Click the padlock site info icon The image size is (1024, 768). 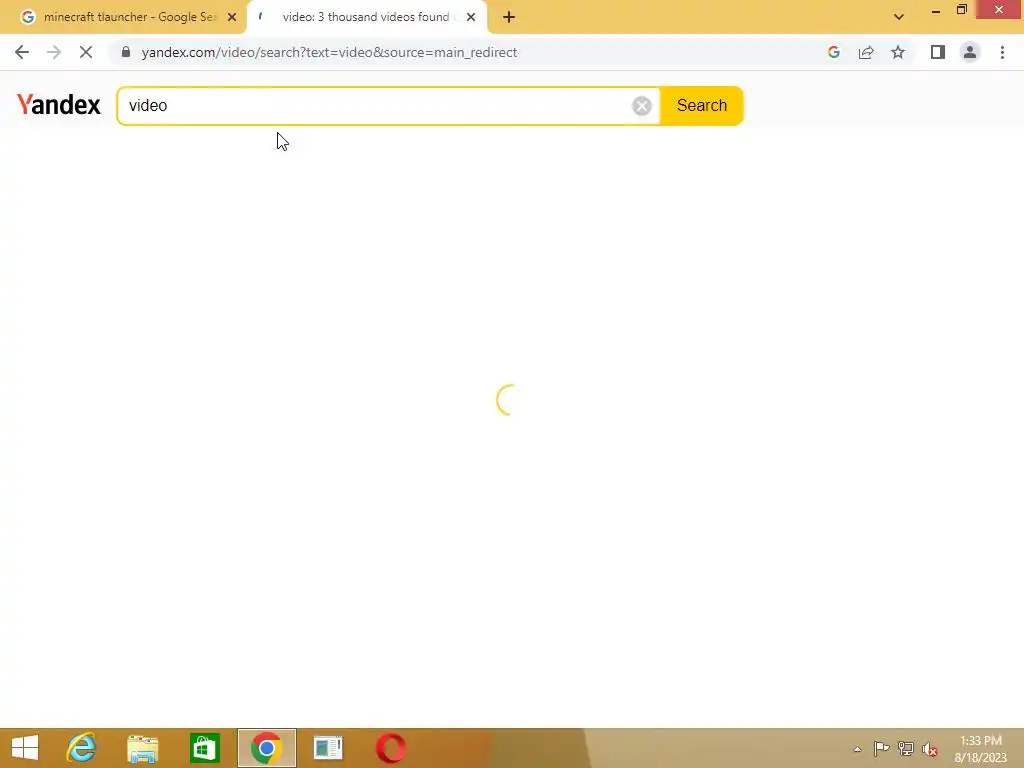pyautogui.click(x=126, y=52)
